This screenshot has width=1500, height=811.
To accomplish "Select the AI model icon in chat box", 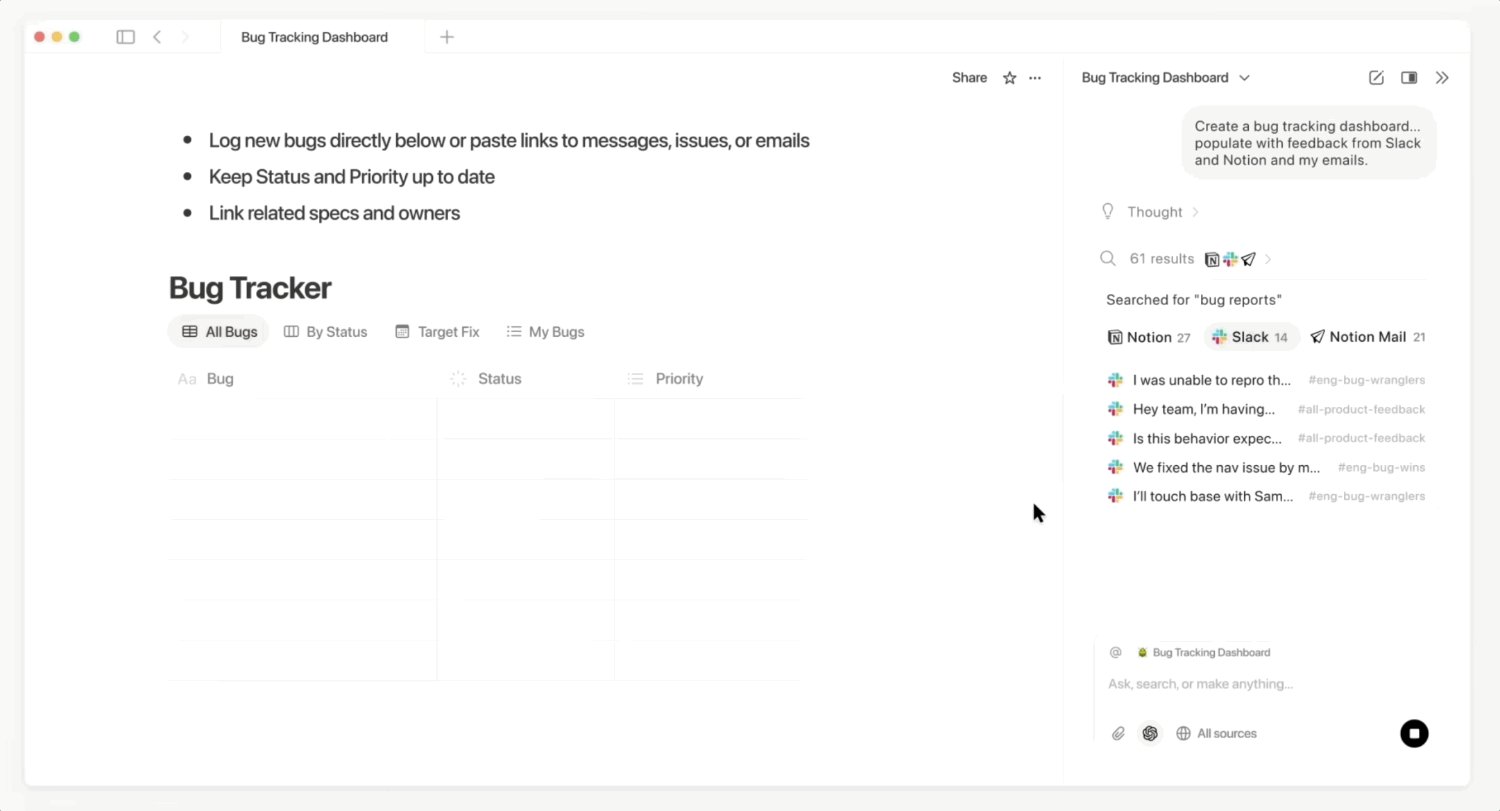I will click(x=1150, y=734).
